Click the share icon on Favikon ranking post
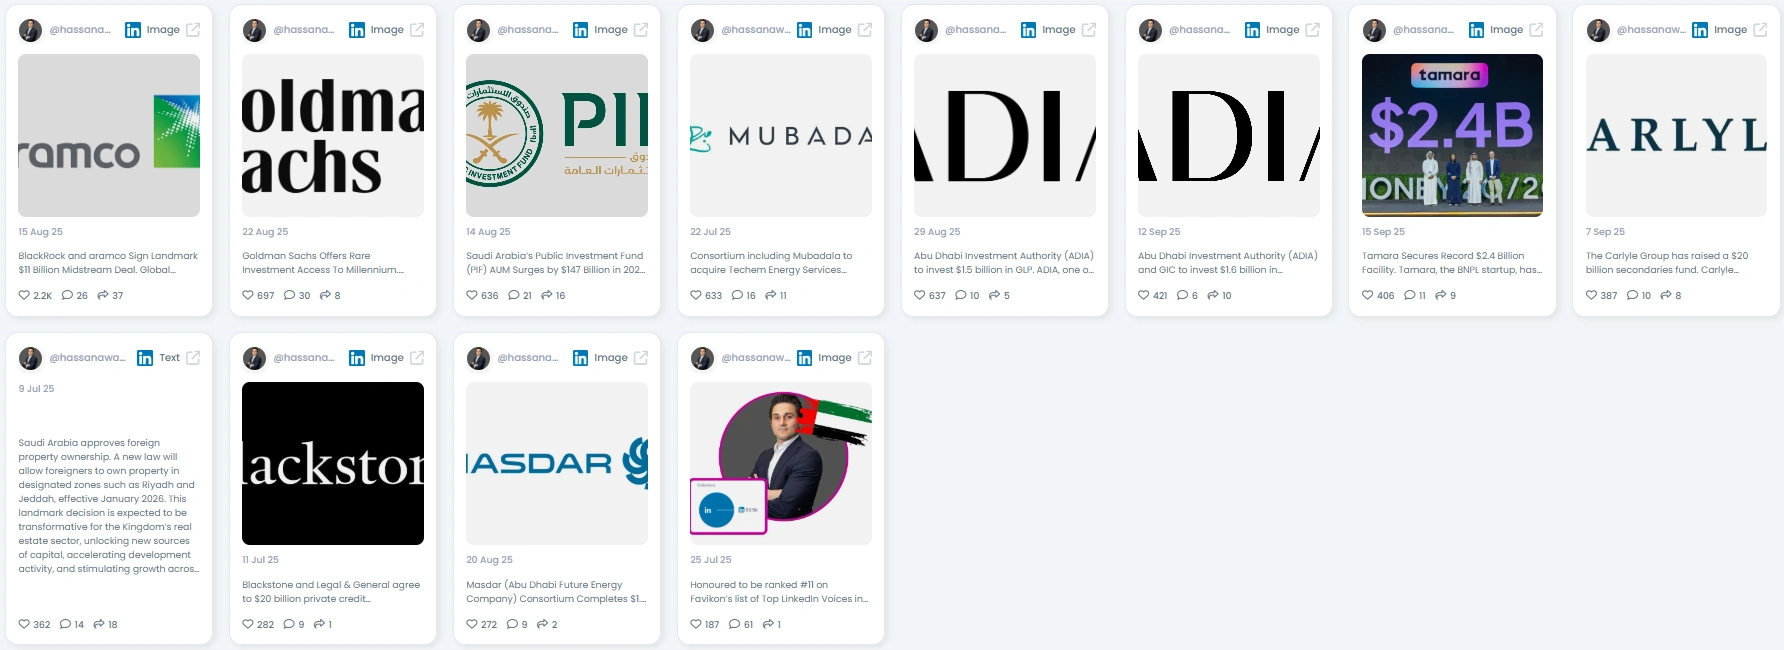Viewport: 1784px width, 650px height. [x=768, y=624]
